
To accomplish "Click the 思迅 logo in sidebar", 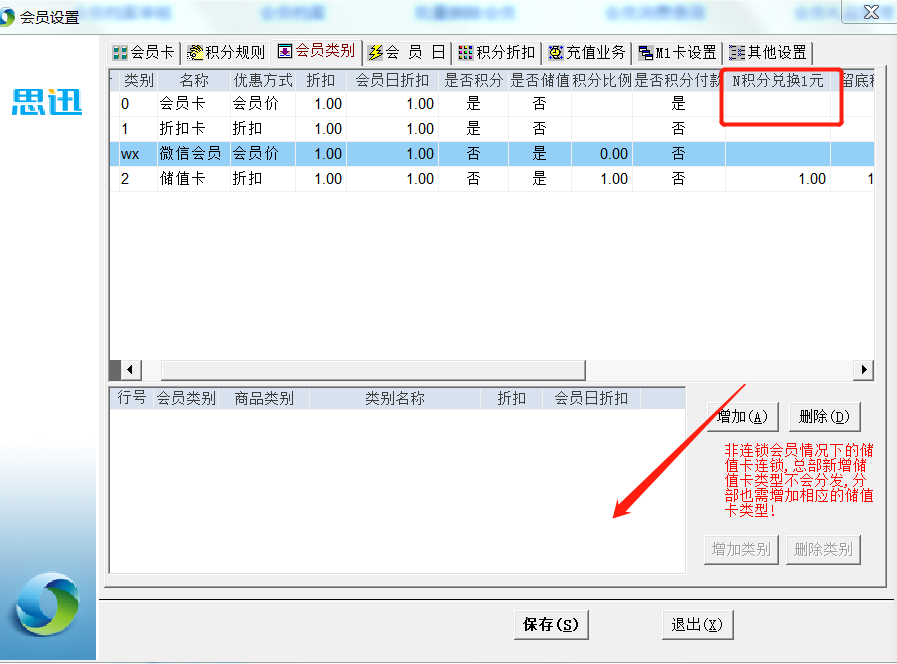I will (47, 102).
